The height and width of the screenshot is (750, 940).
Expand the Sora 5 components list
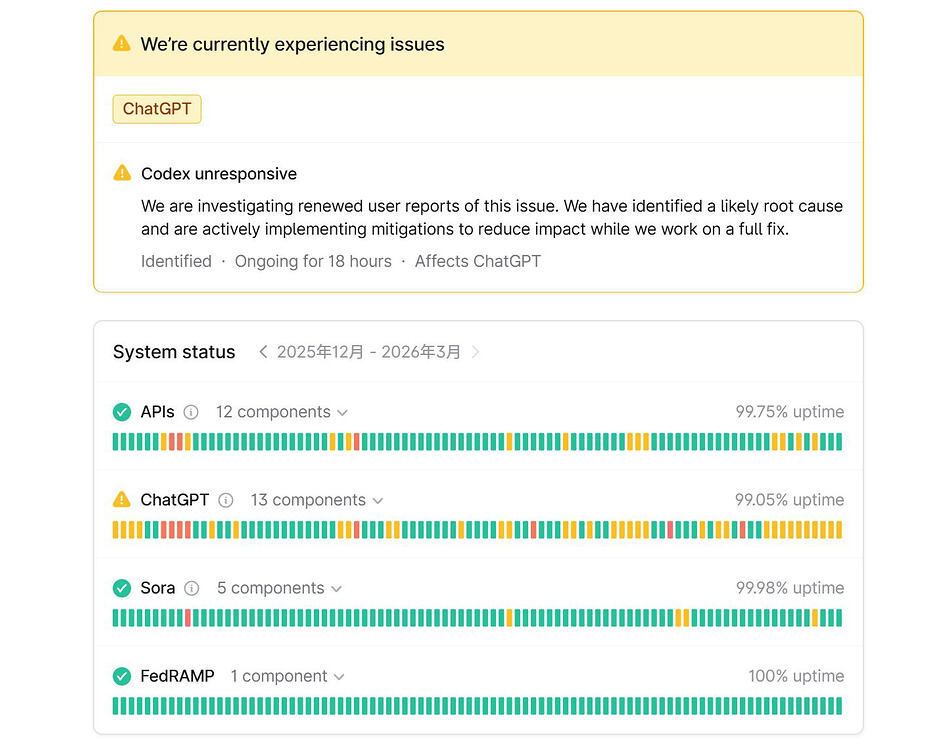pos(279,588)
